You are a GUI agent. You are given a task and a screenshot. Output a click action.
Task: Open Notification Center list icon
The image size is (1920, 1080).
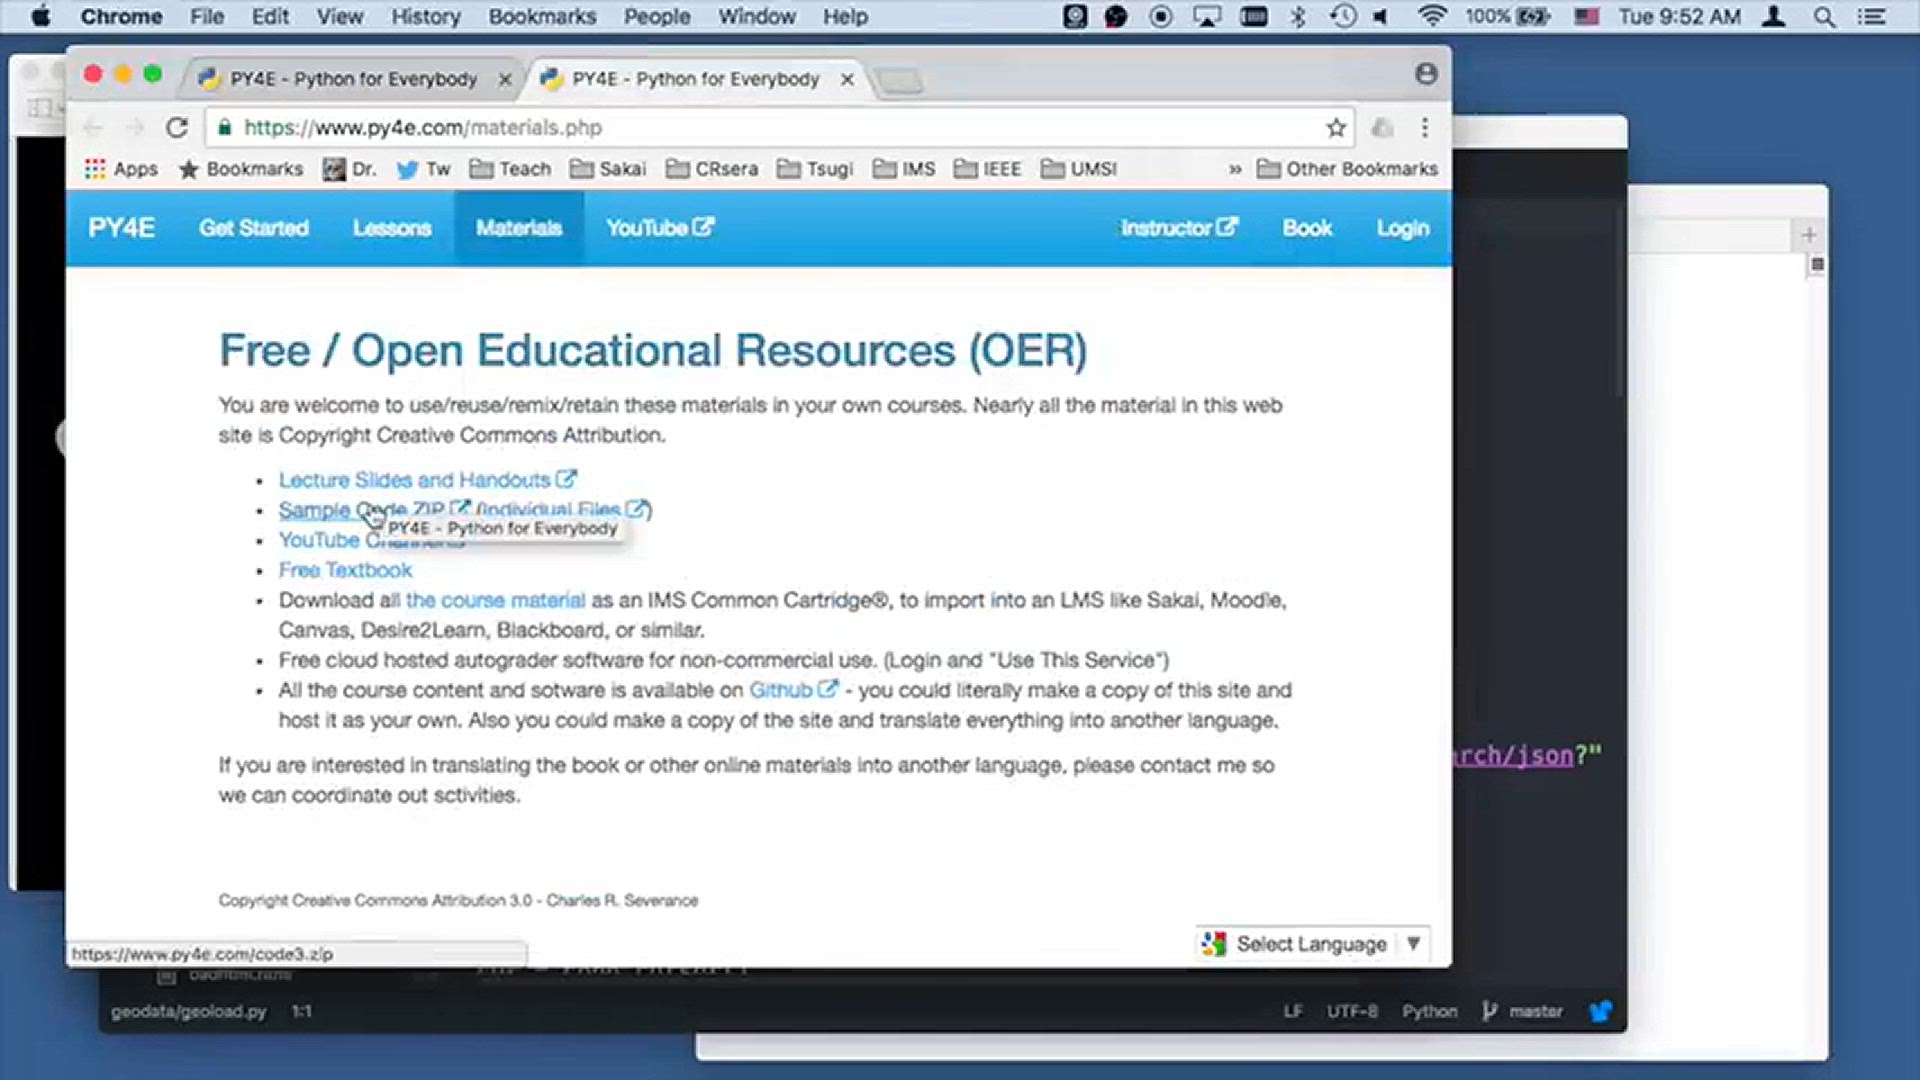1871,16
